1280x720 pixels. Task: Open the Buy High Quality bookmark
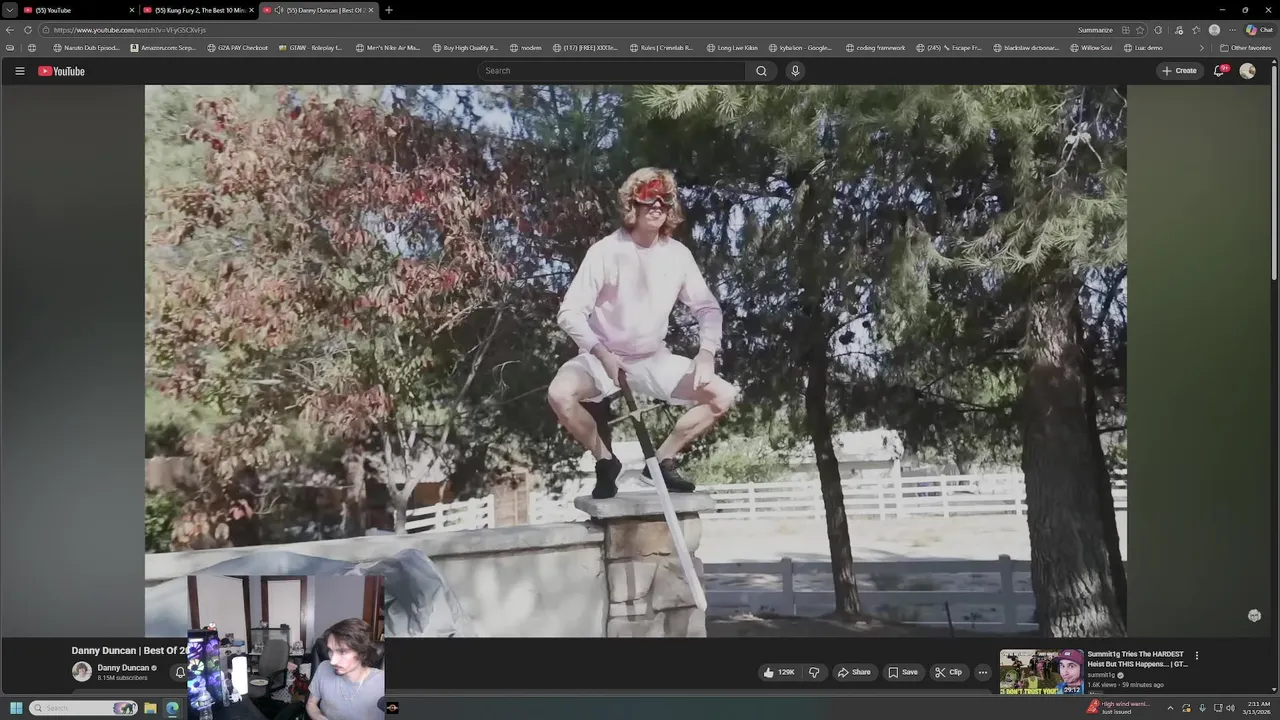[465, 47]
